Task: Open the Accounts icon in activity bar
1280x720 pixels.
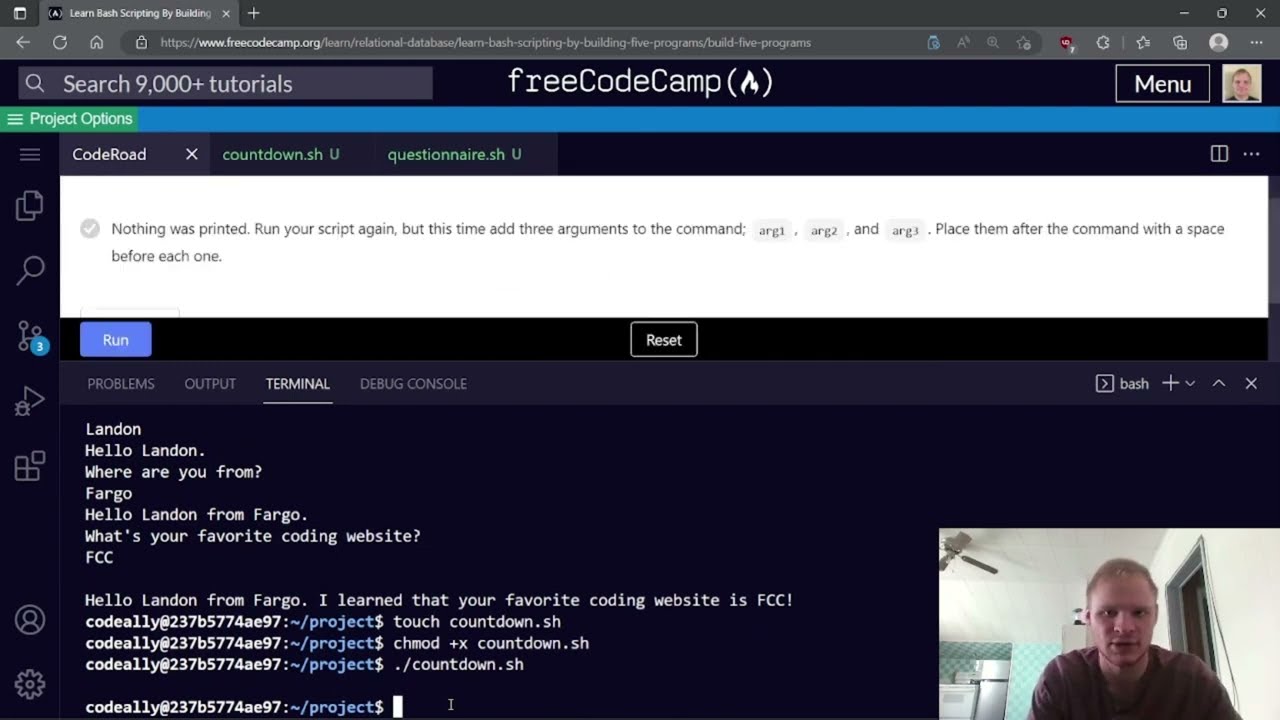Action: (30, 620)
